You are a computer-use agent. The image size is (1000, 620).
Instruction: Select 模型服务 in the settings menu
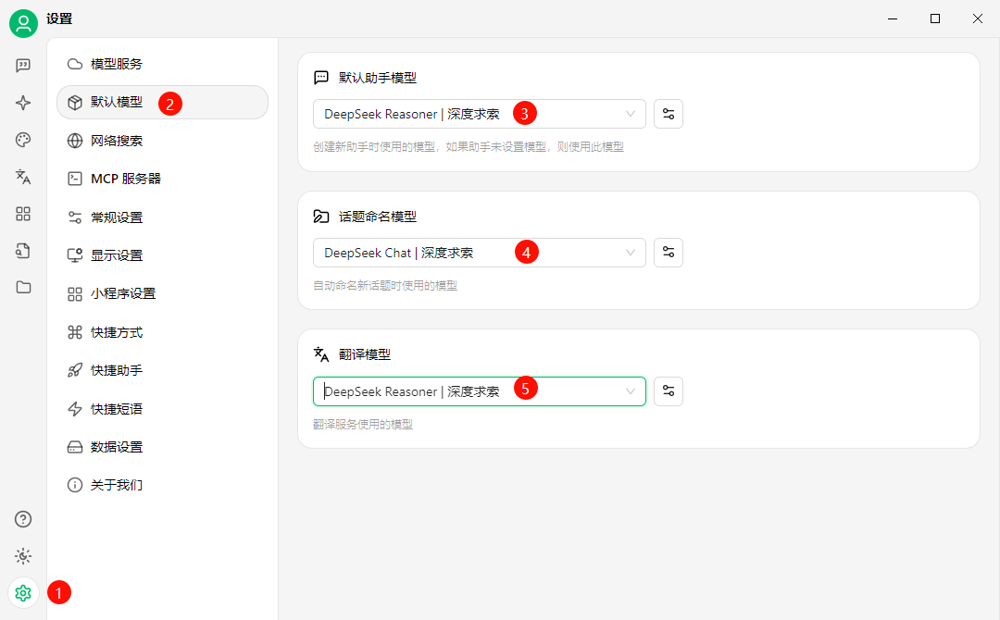[116, 64]
